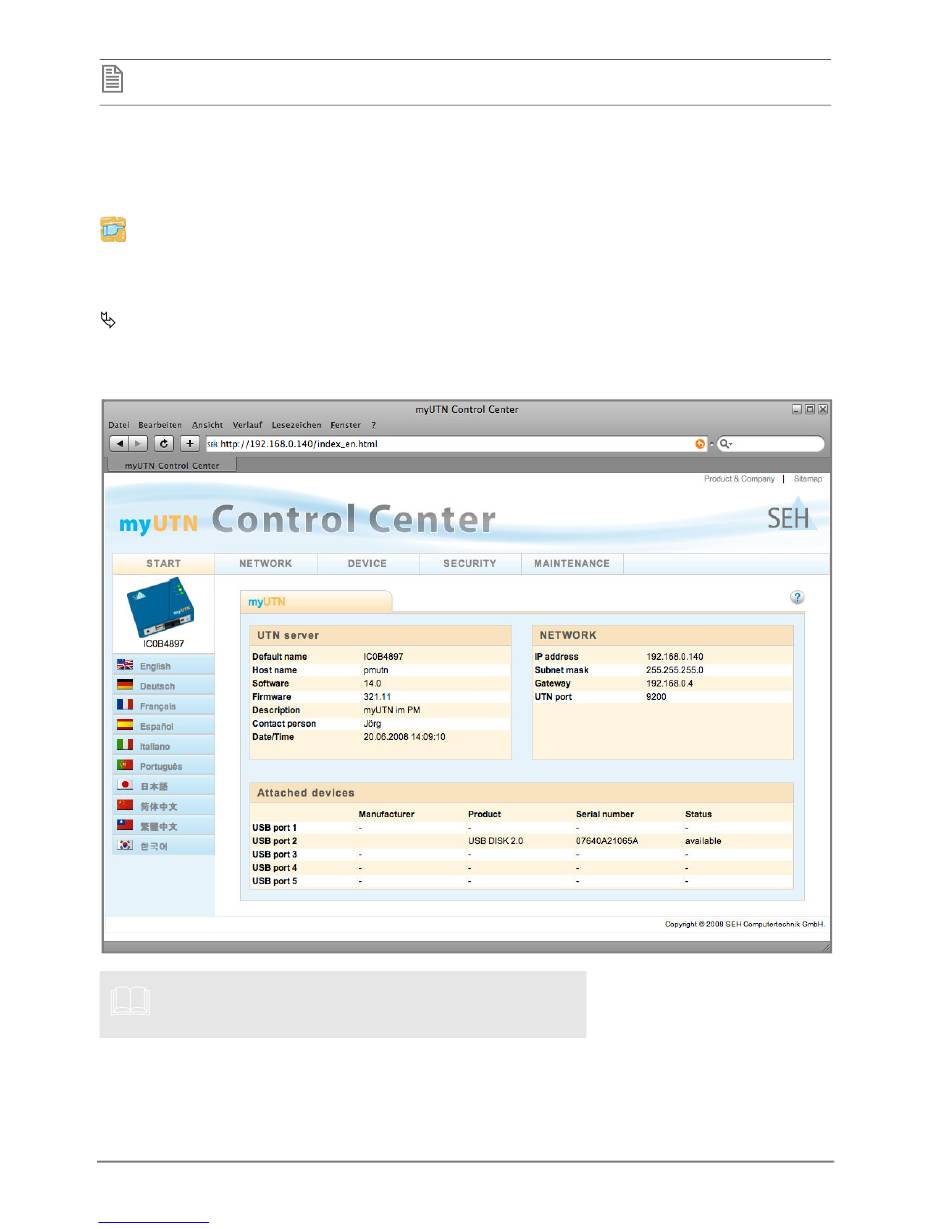Click the Manufacturer column header
This screenshot has height=1229, width=950.
click(386, 815)
